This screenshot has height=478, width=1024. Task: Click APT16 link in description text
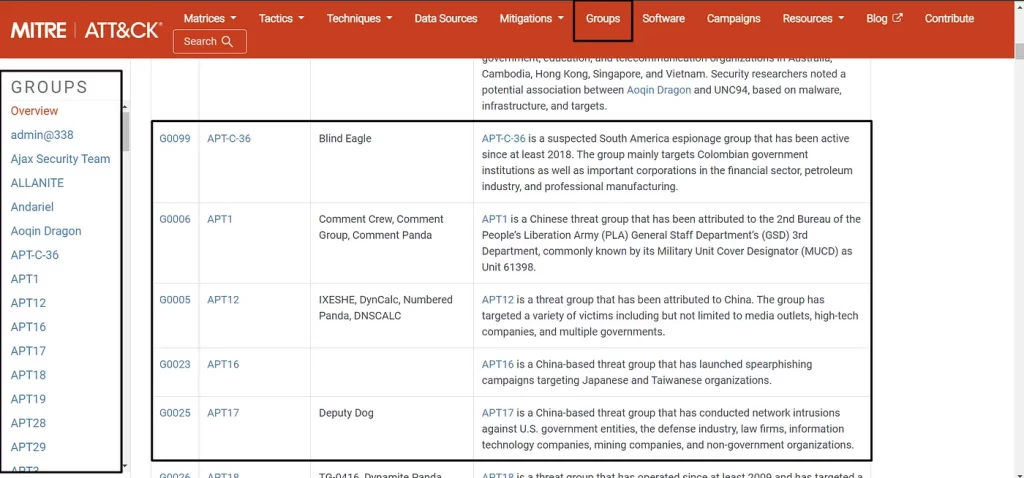(498, 364)
